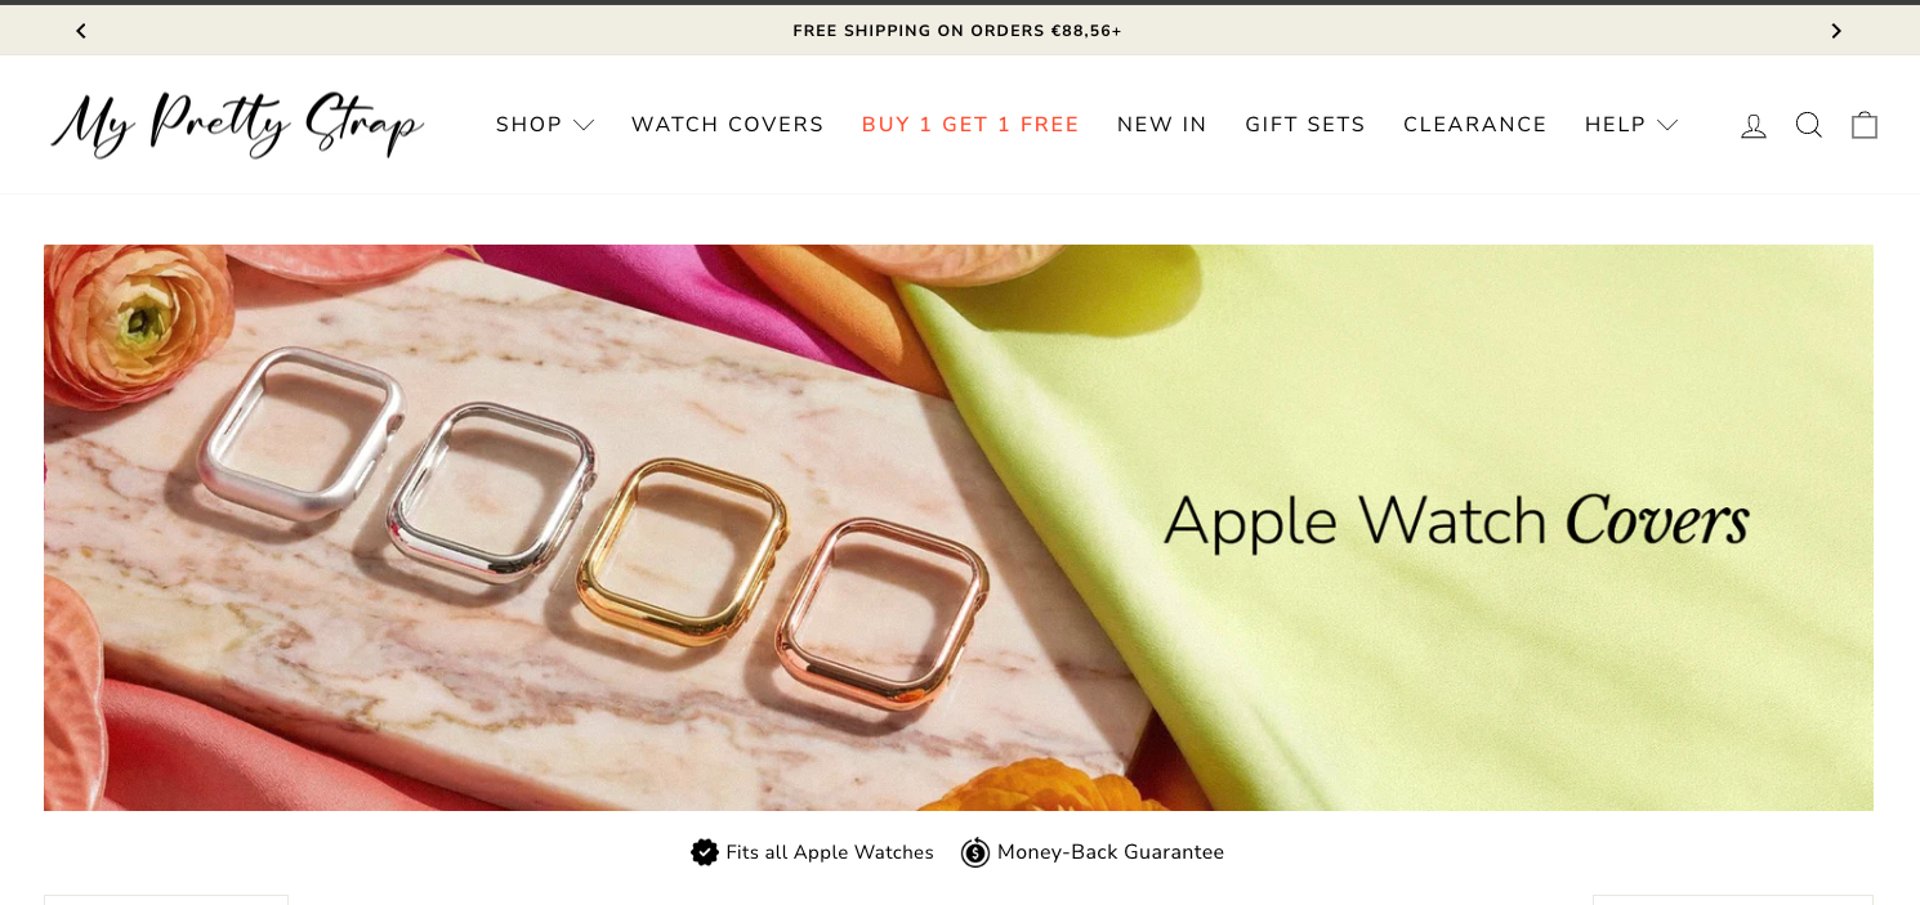Open the search magnifier icon
This screenshot has height=905, width=1920.
(x=1808, y=125)
